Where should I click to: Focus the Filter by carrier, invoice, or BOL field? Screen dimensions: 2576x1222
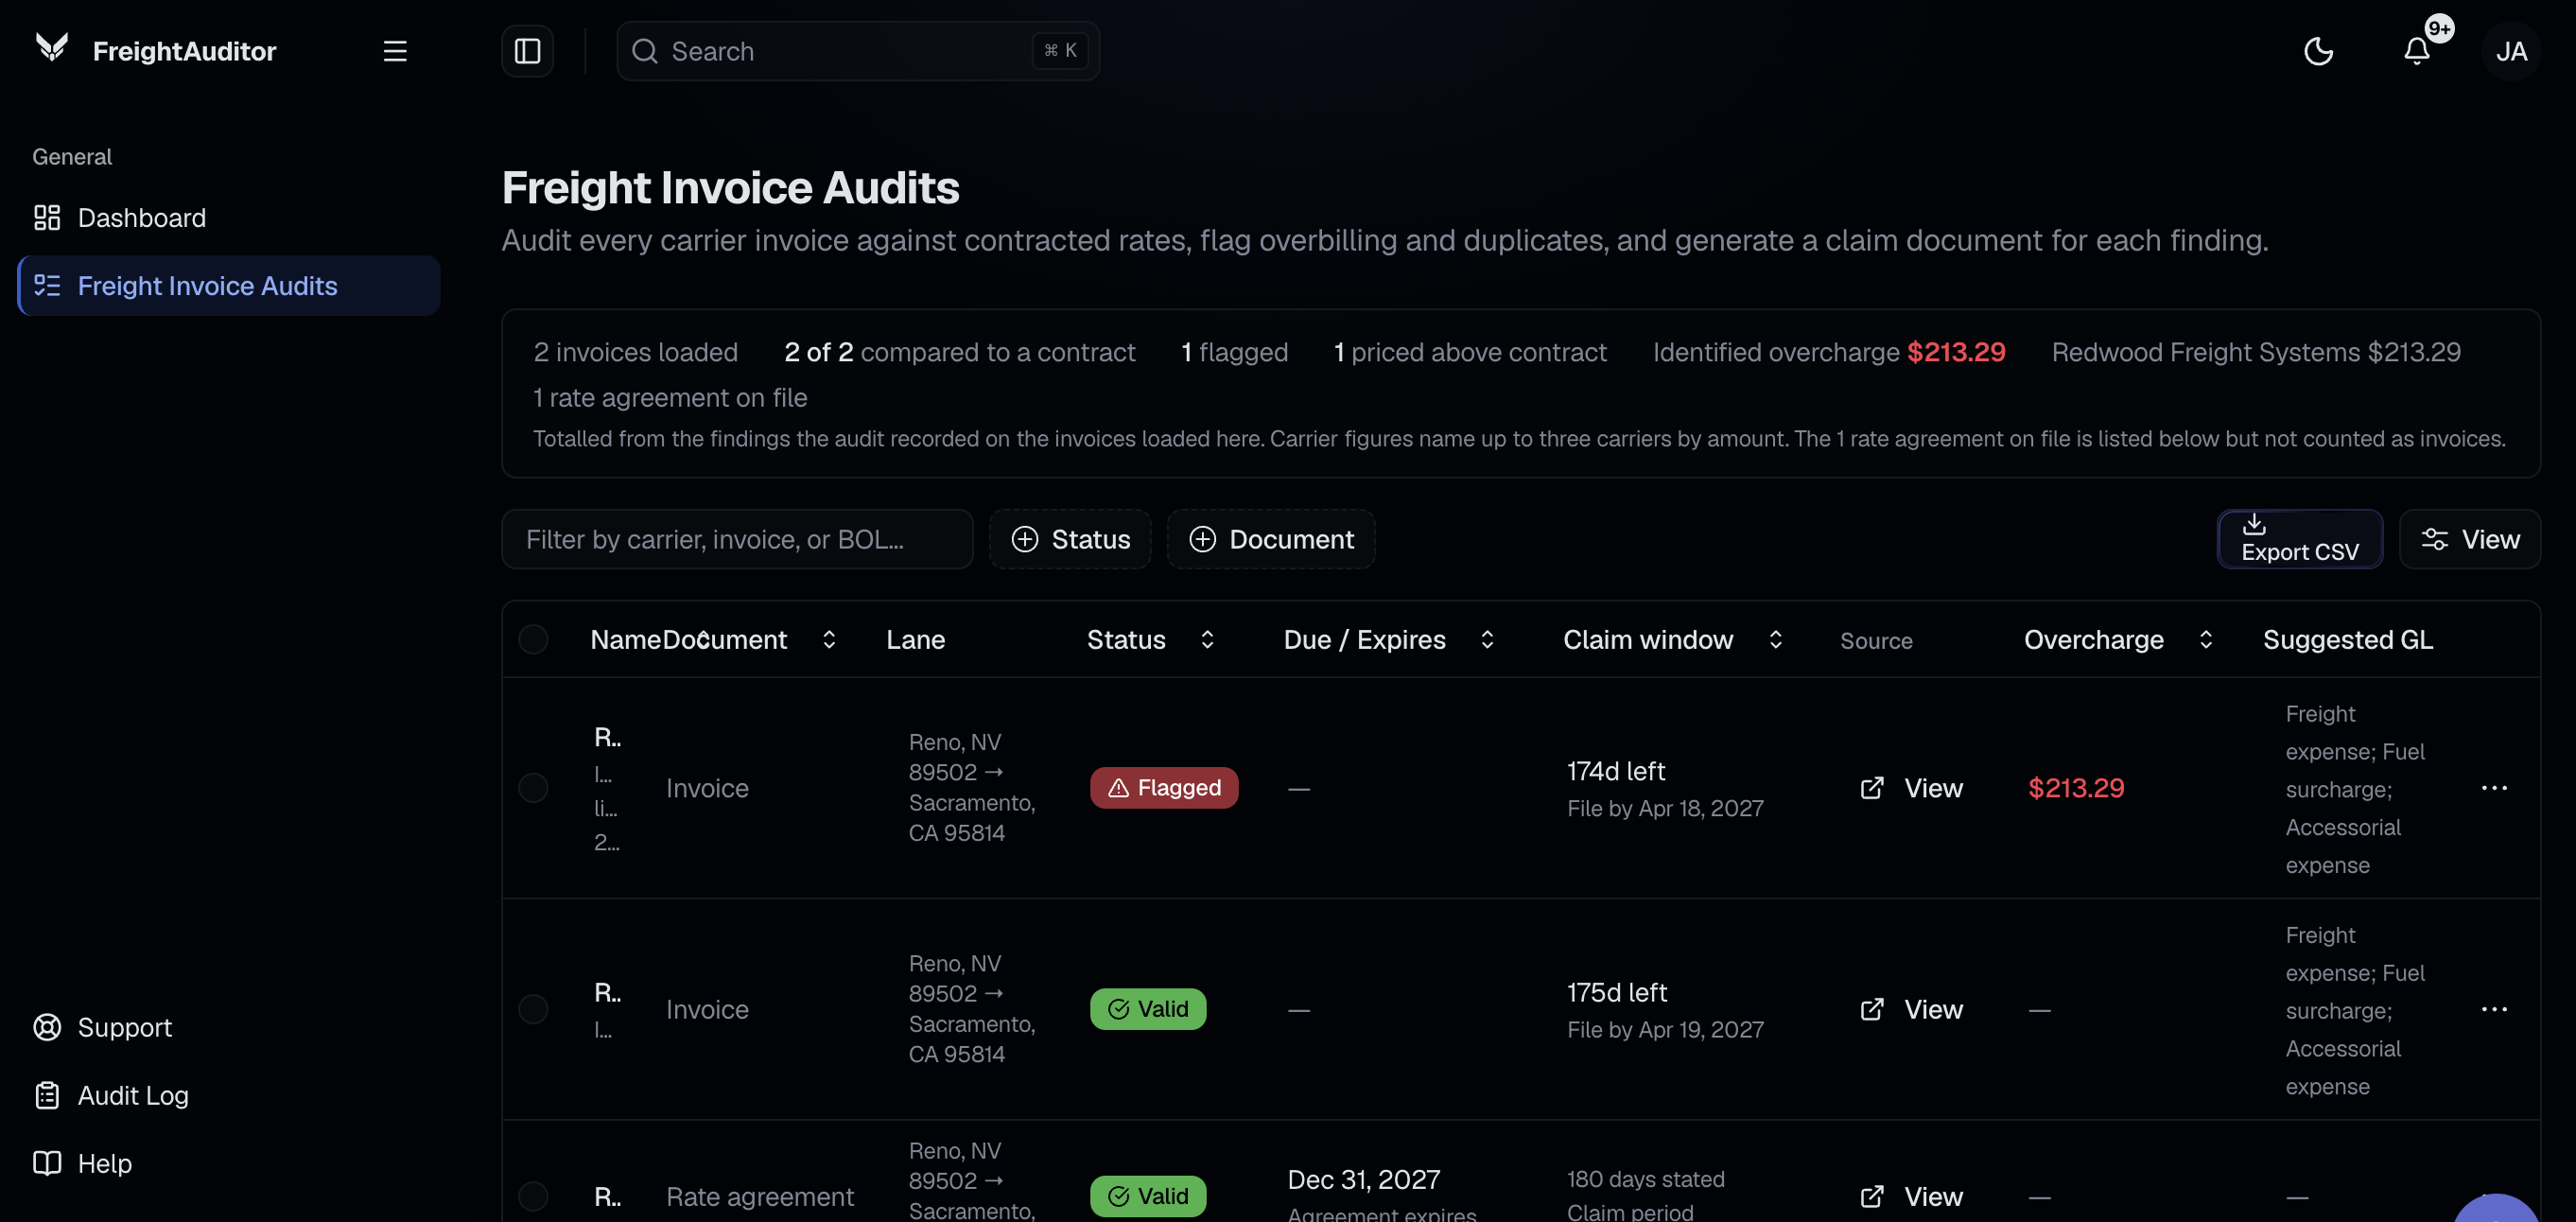tap(737, 539)
